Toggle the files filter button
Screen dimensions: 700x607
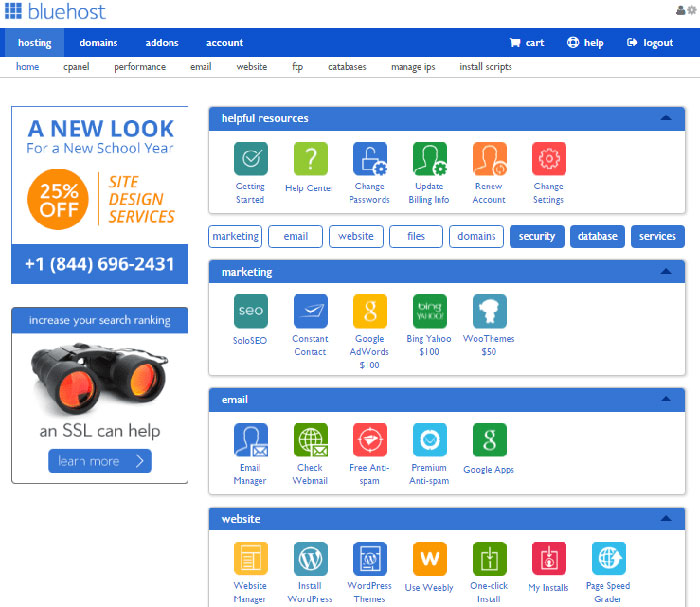pyautogui.click(x=416, y=236)
